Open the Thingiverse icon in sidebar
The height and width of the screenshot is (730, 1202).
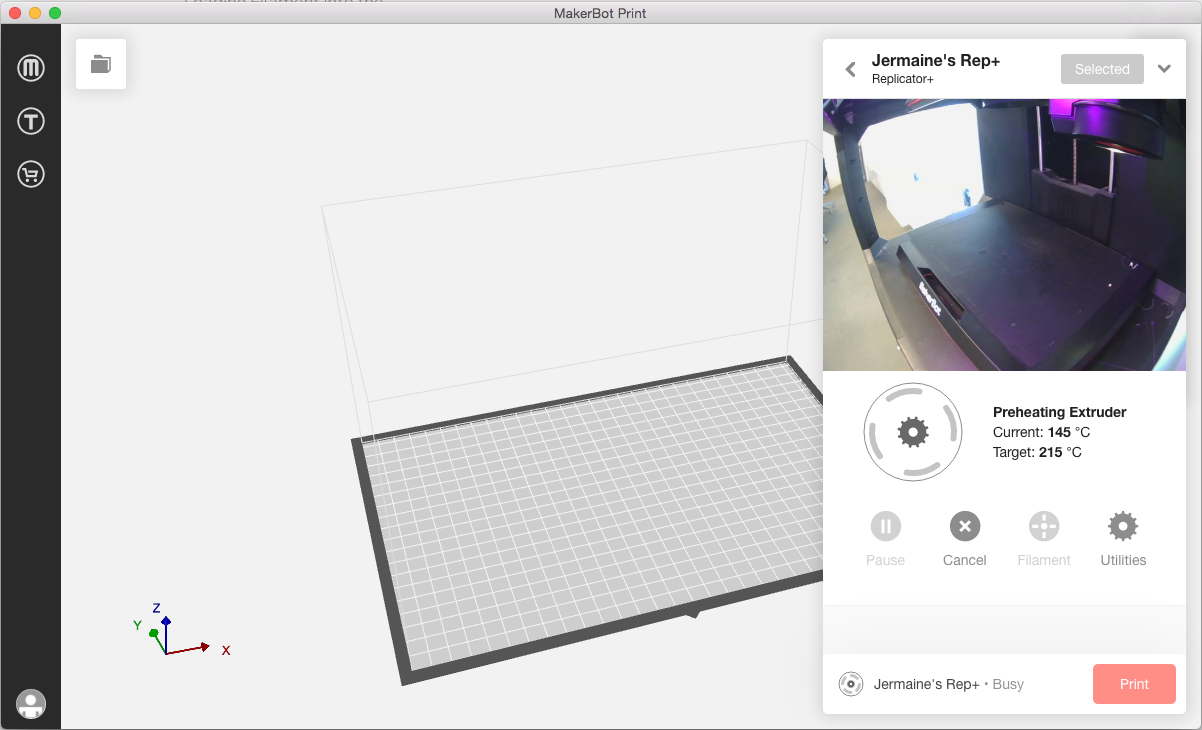(x=31, y=122)
